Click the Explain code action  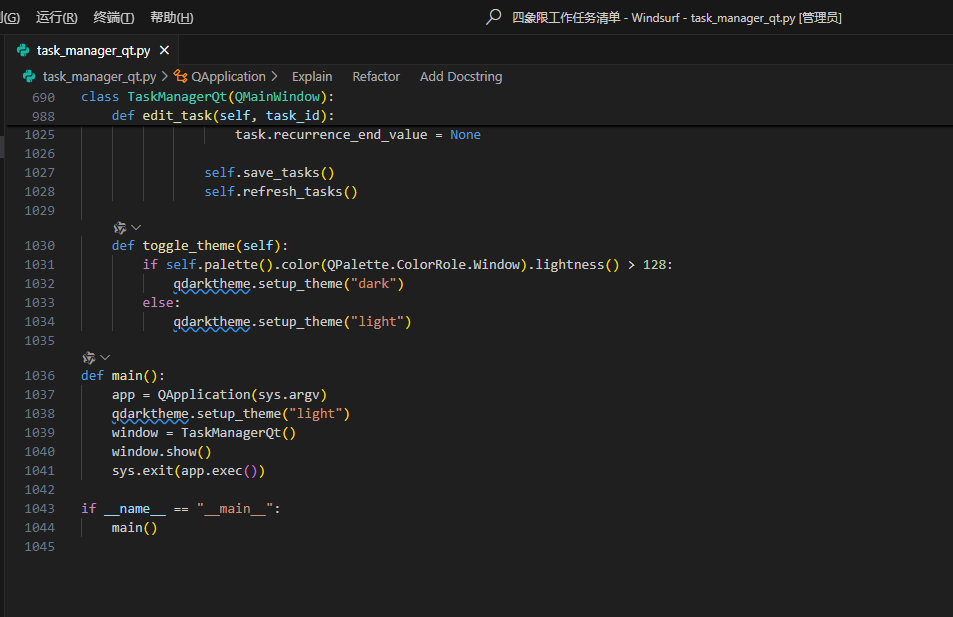coord(312,77)
